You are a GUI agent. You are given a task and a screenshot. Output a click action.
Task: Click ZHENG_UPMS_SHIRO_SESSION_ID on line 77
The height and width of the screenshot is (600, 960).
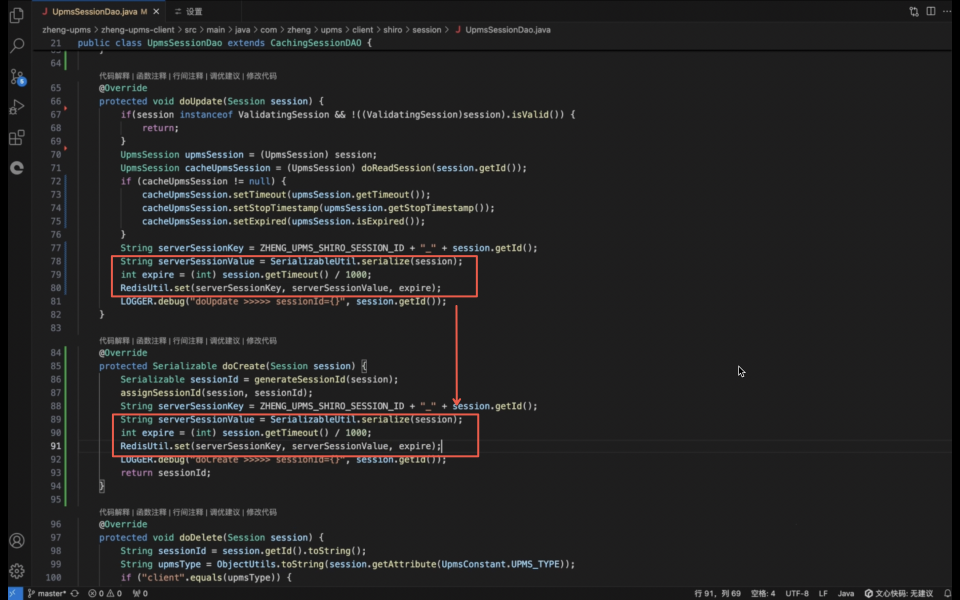(332, 248)
